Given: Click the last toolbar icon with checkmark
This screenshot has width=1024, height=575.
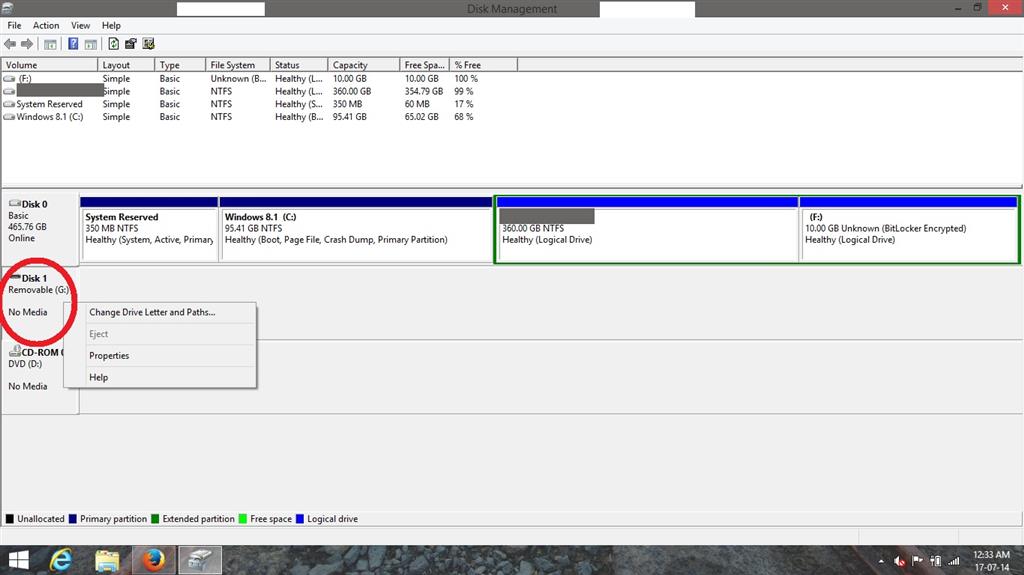Looking at the screenshot, I should (148, 44).
